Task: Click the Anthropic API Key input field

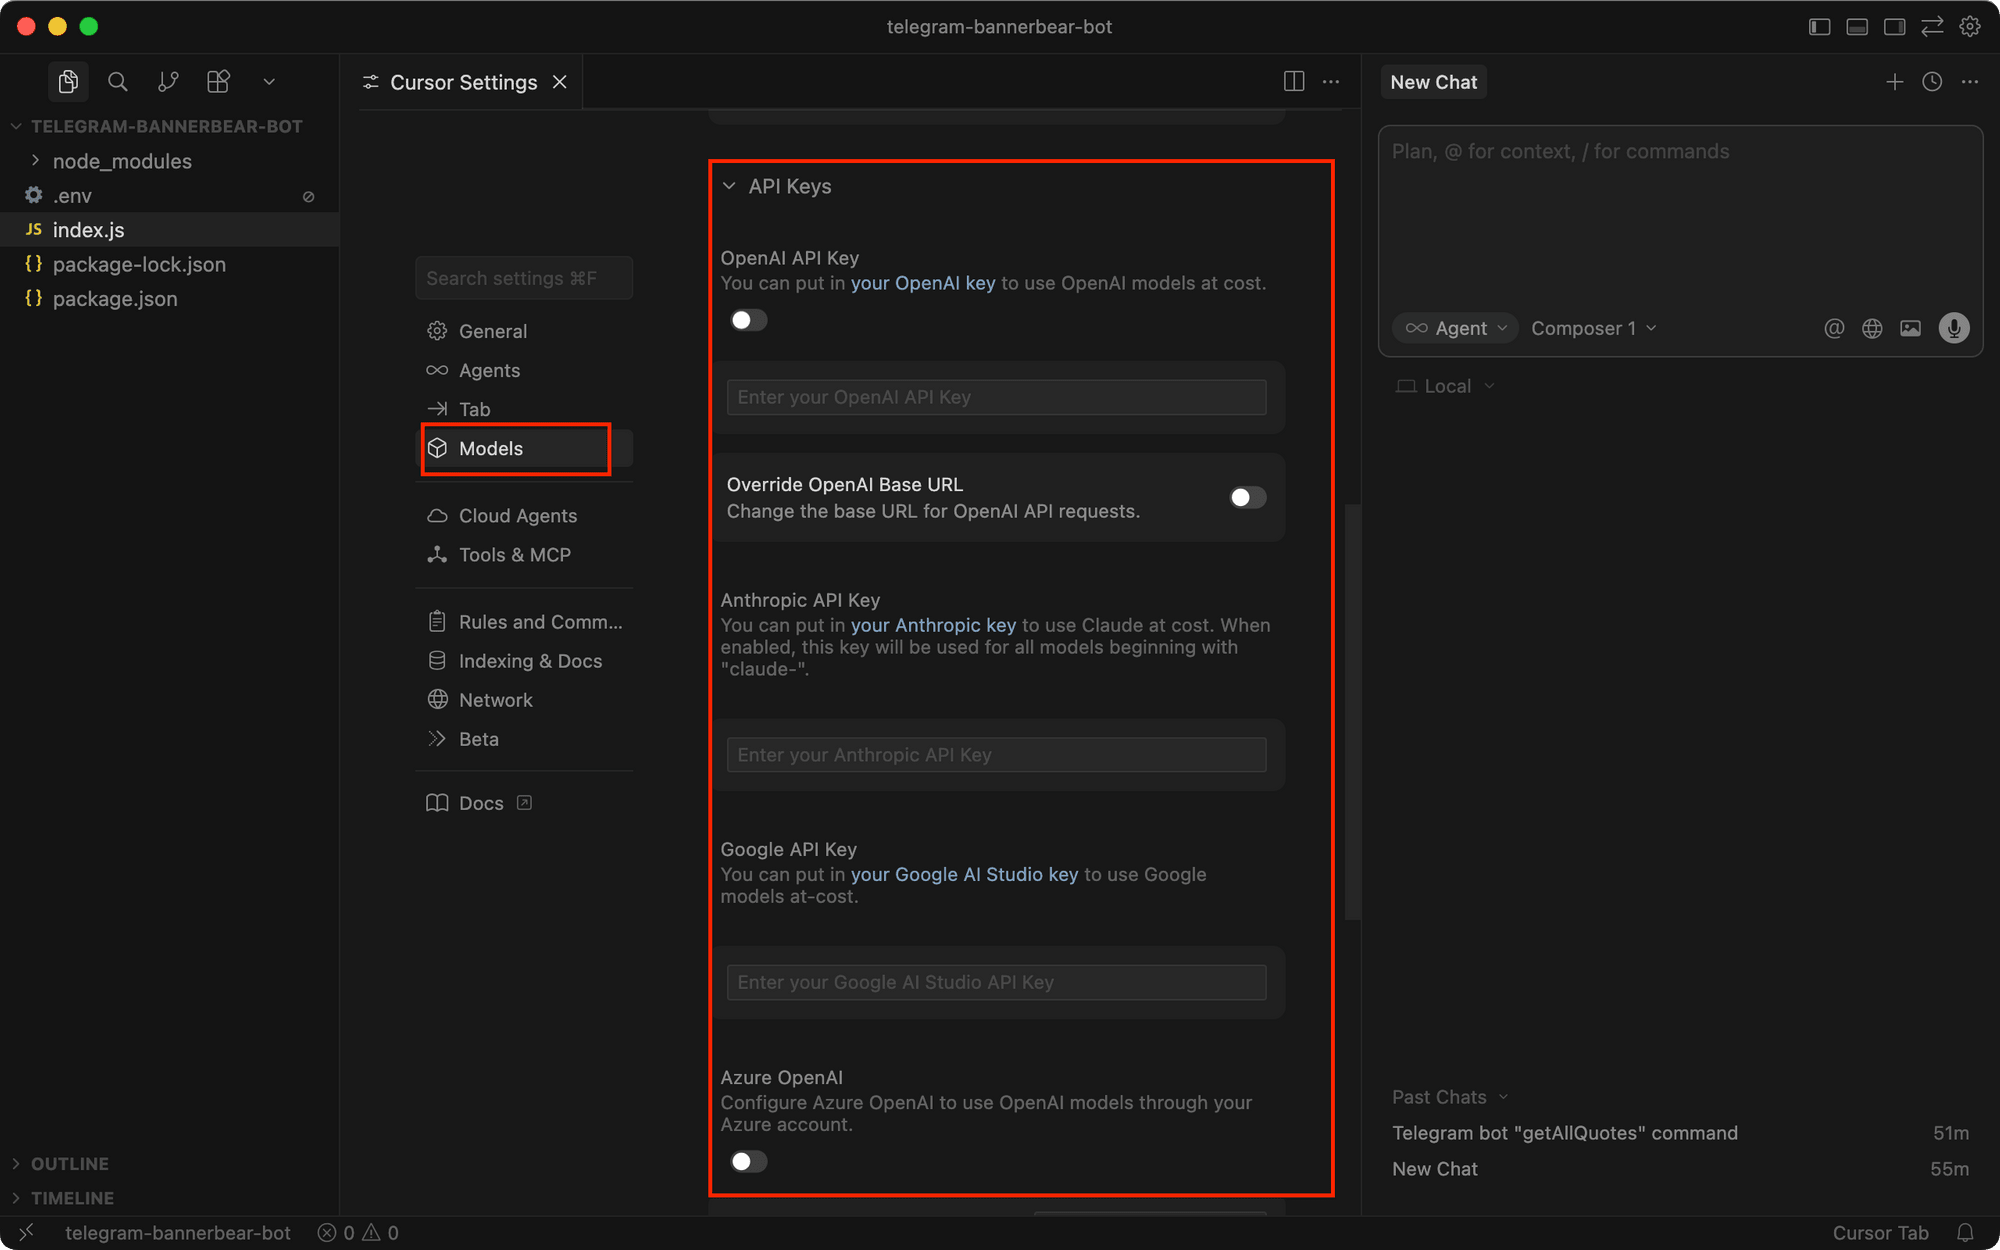Action: click(995, 754)
